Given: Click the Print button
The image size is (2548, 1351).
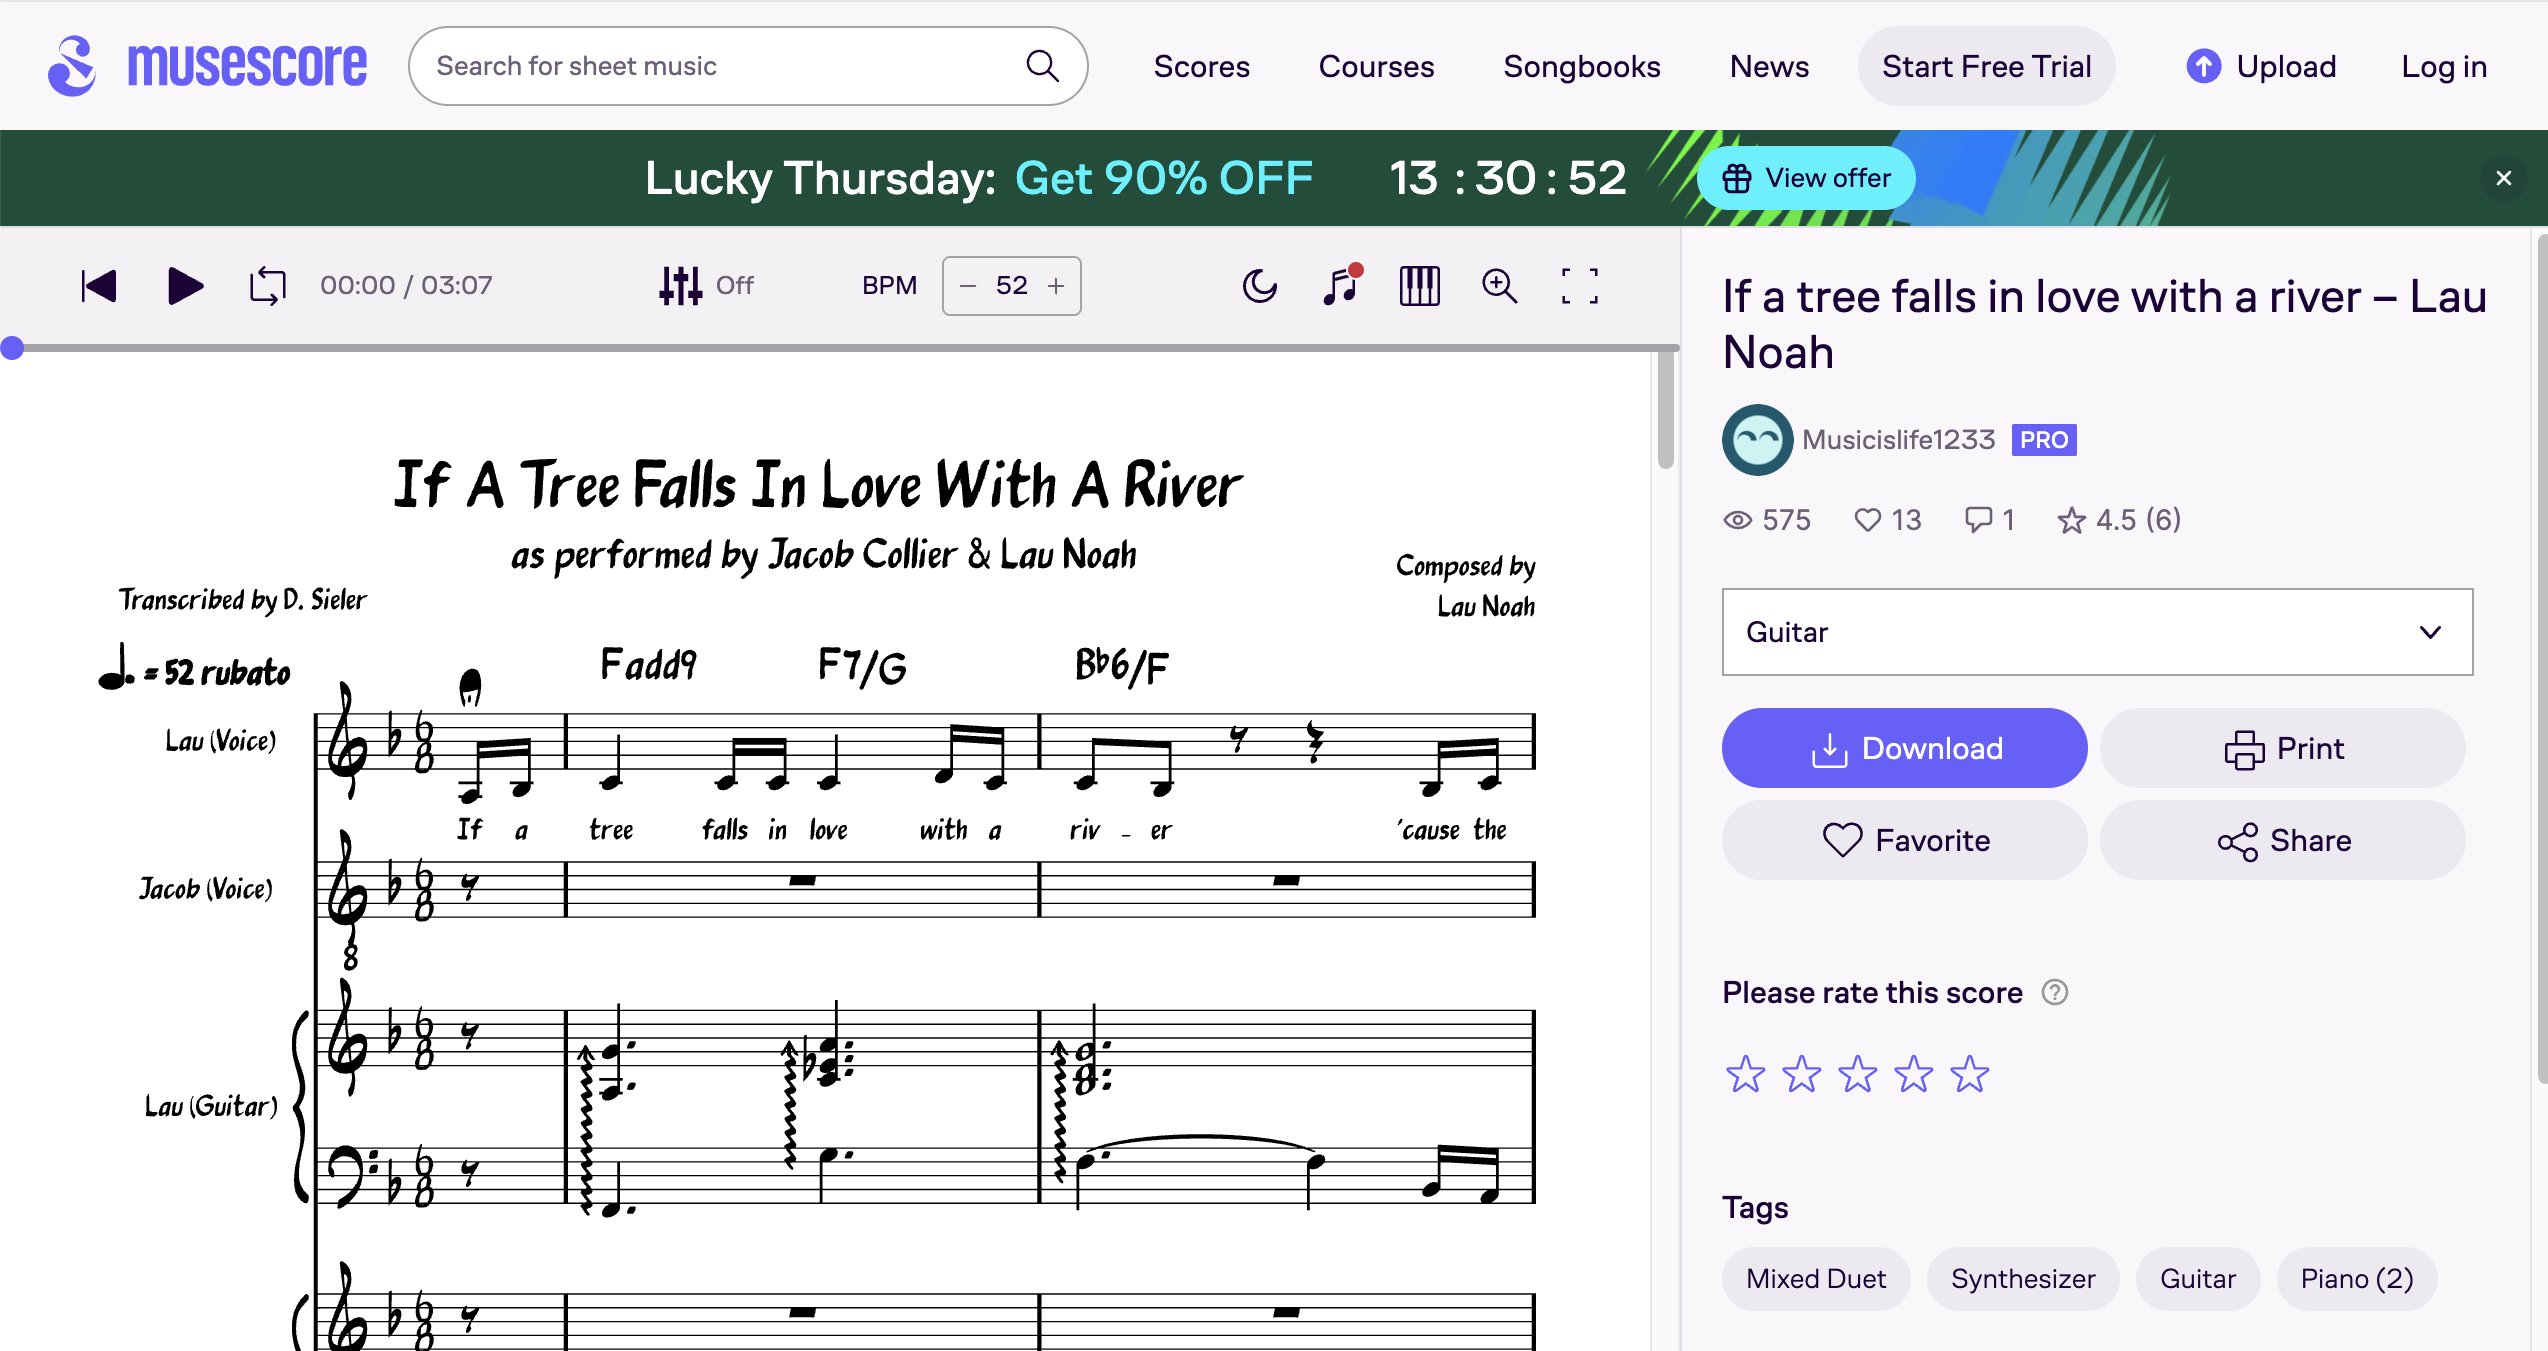Looking at the screenshot, I should [2283, 748].
